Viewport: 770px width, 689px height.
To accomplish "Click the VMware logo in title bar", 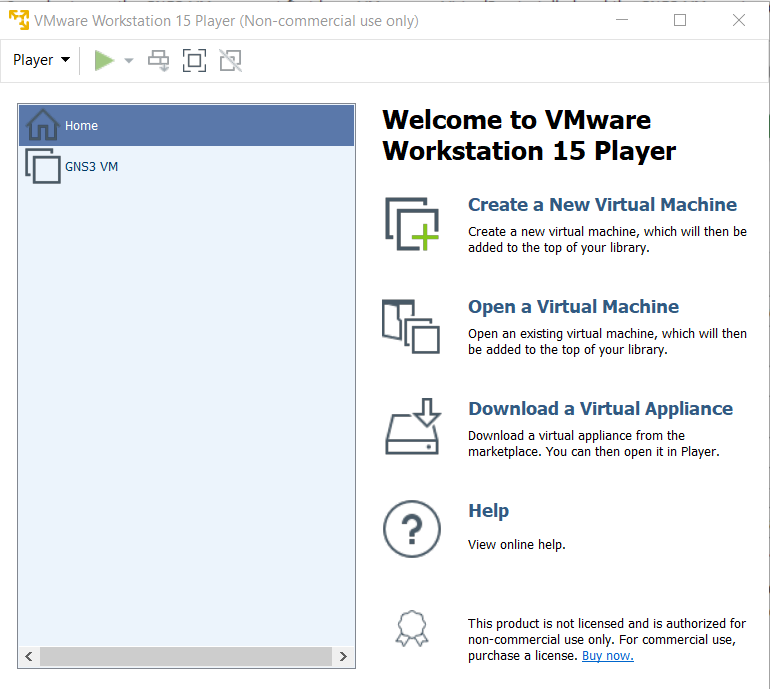I will (x=19, y=20).
